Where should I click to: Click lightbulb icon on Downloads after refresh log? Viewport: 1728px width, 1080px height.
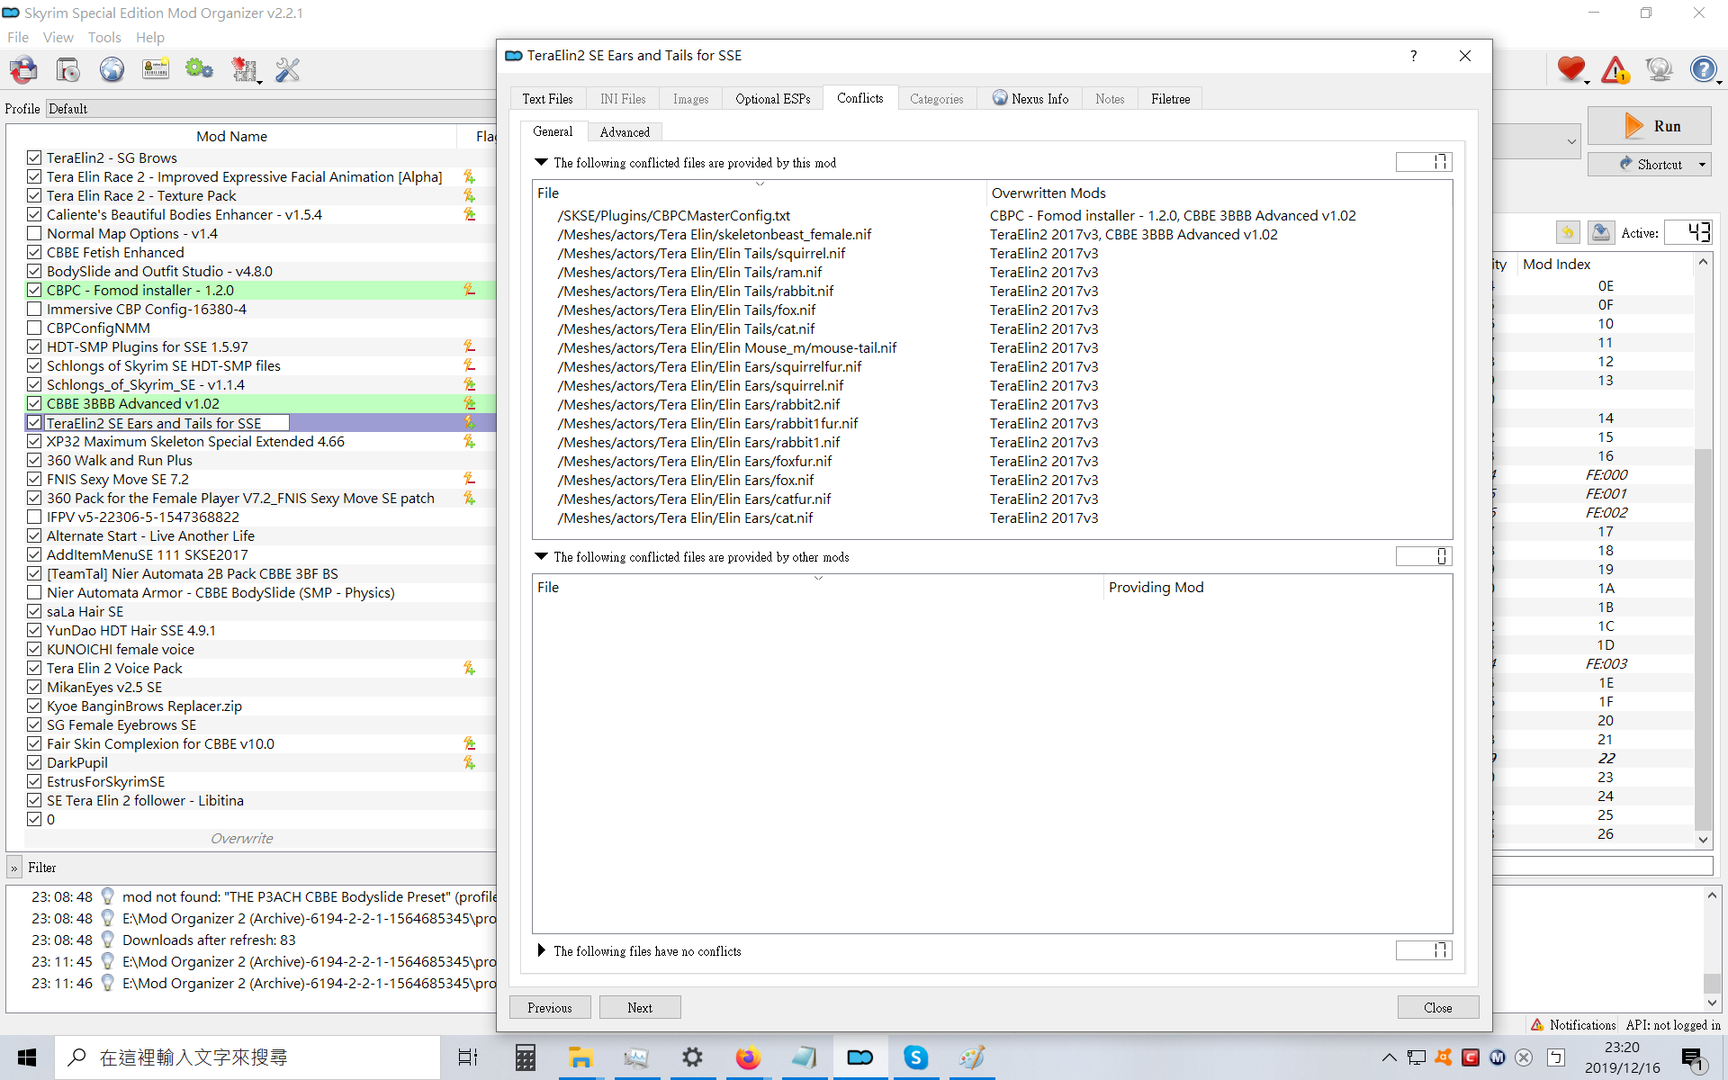pyautogui.click(x=107, y=940)
